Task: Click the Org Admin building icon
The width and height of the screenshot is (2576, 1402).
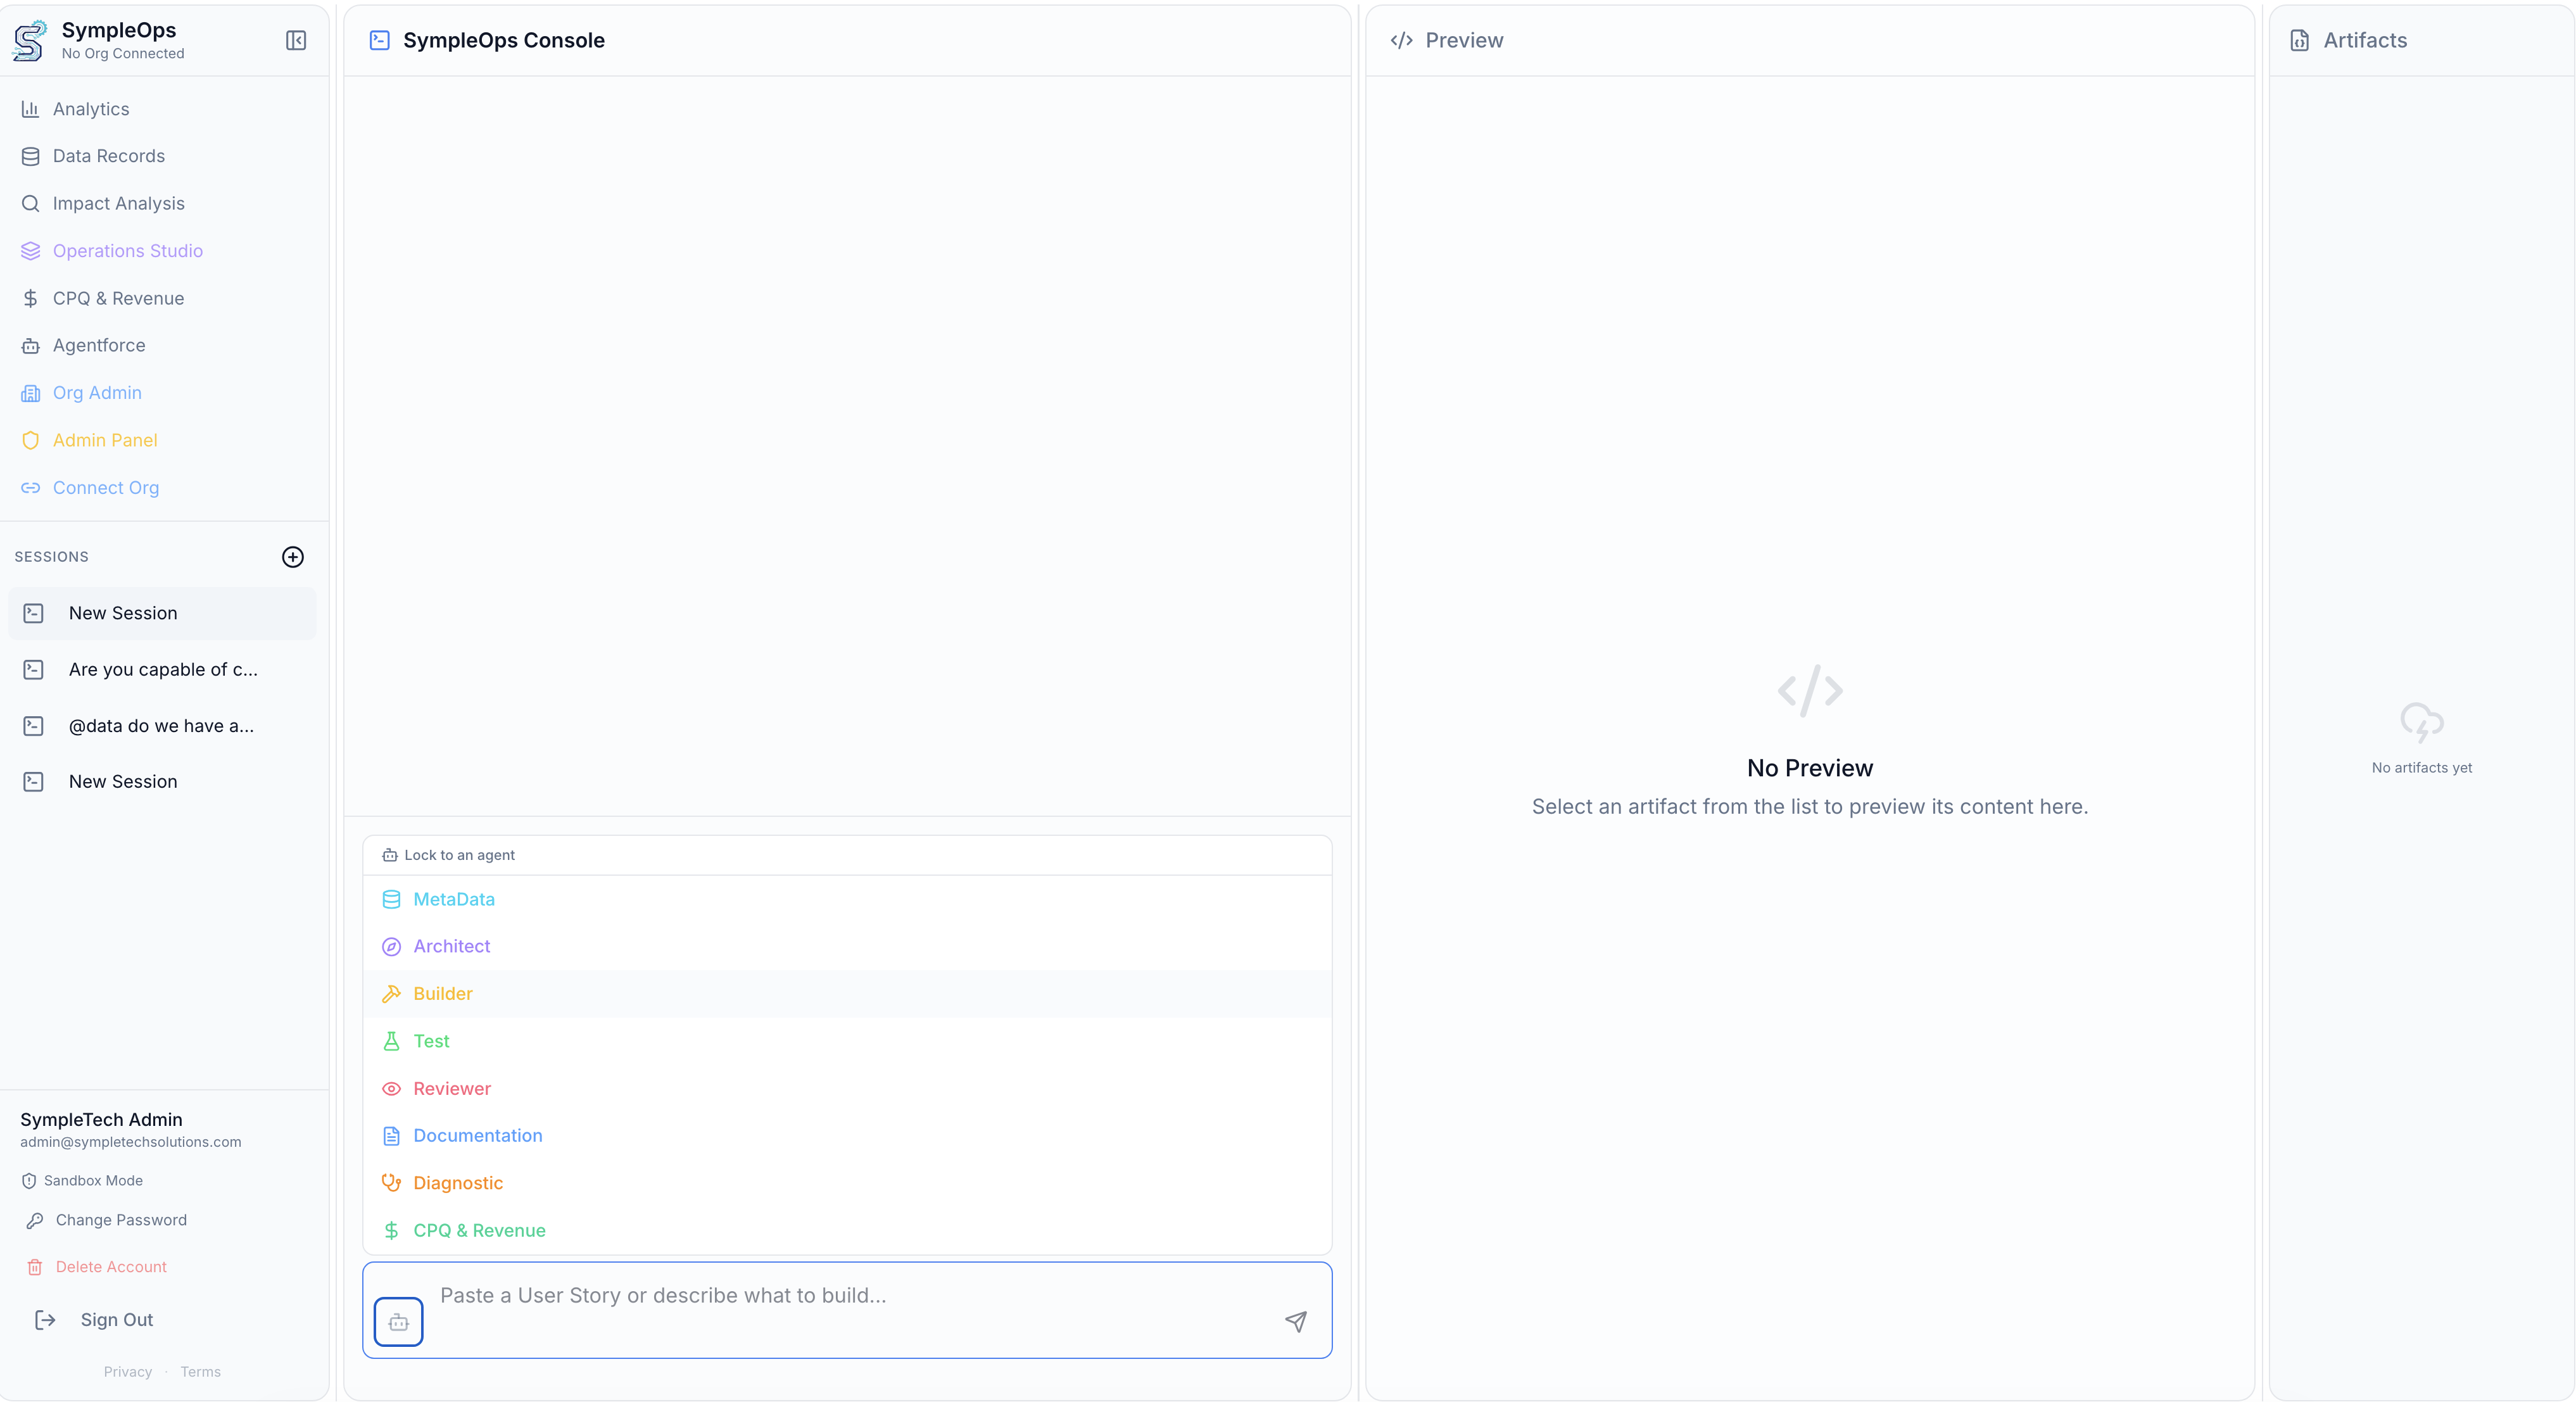Action: 30,393
